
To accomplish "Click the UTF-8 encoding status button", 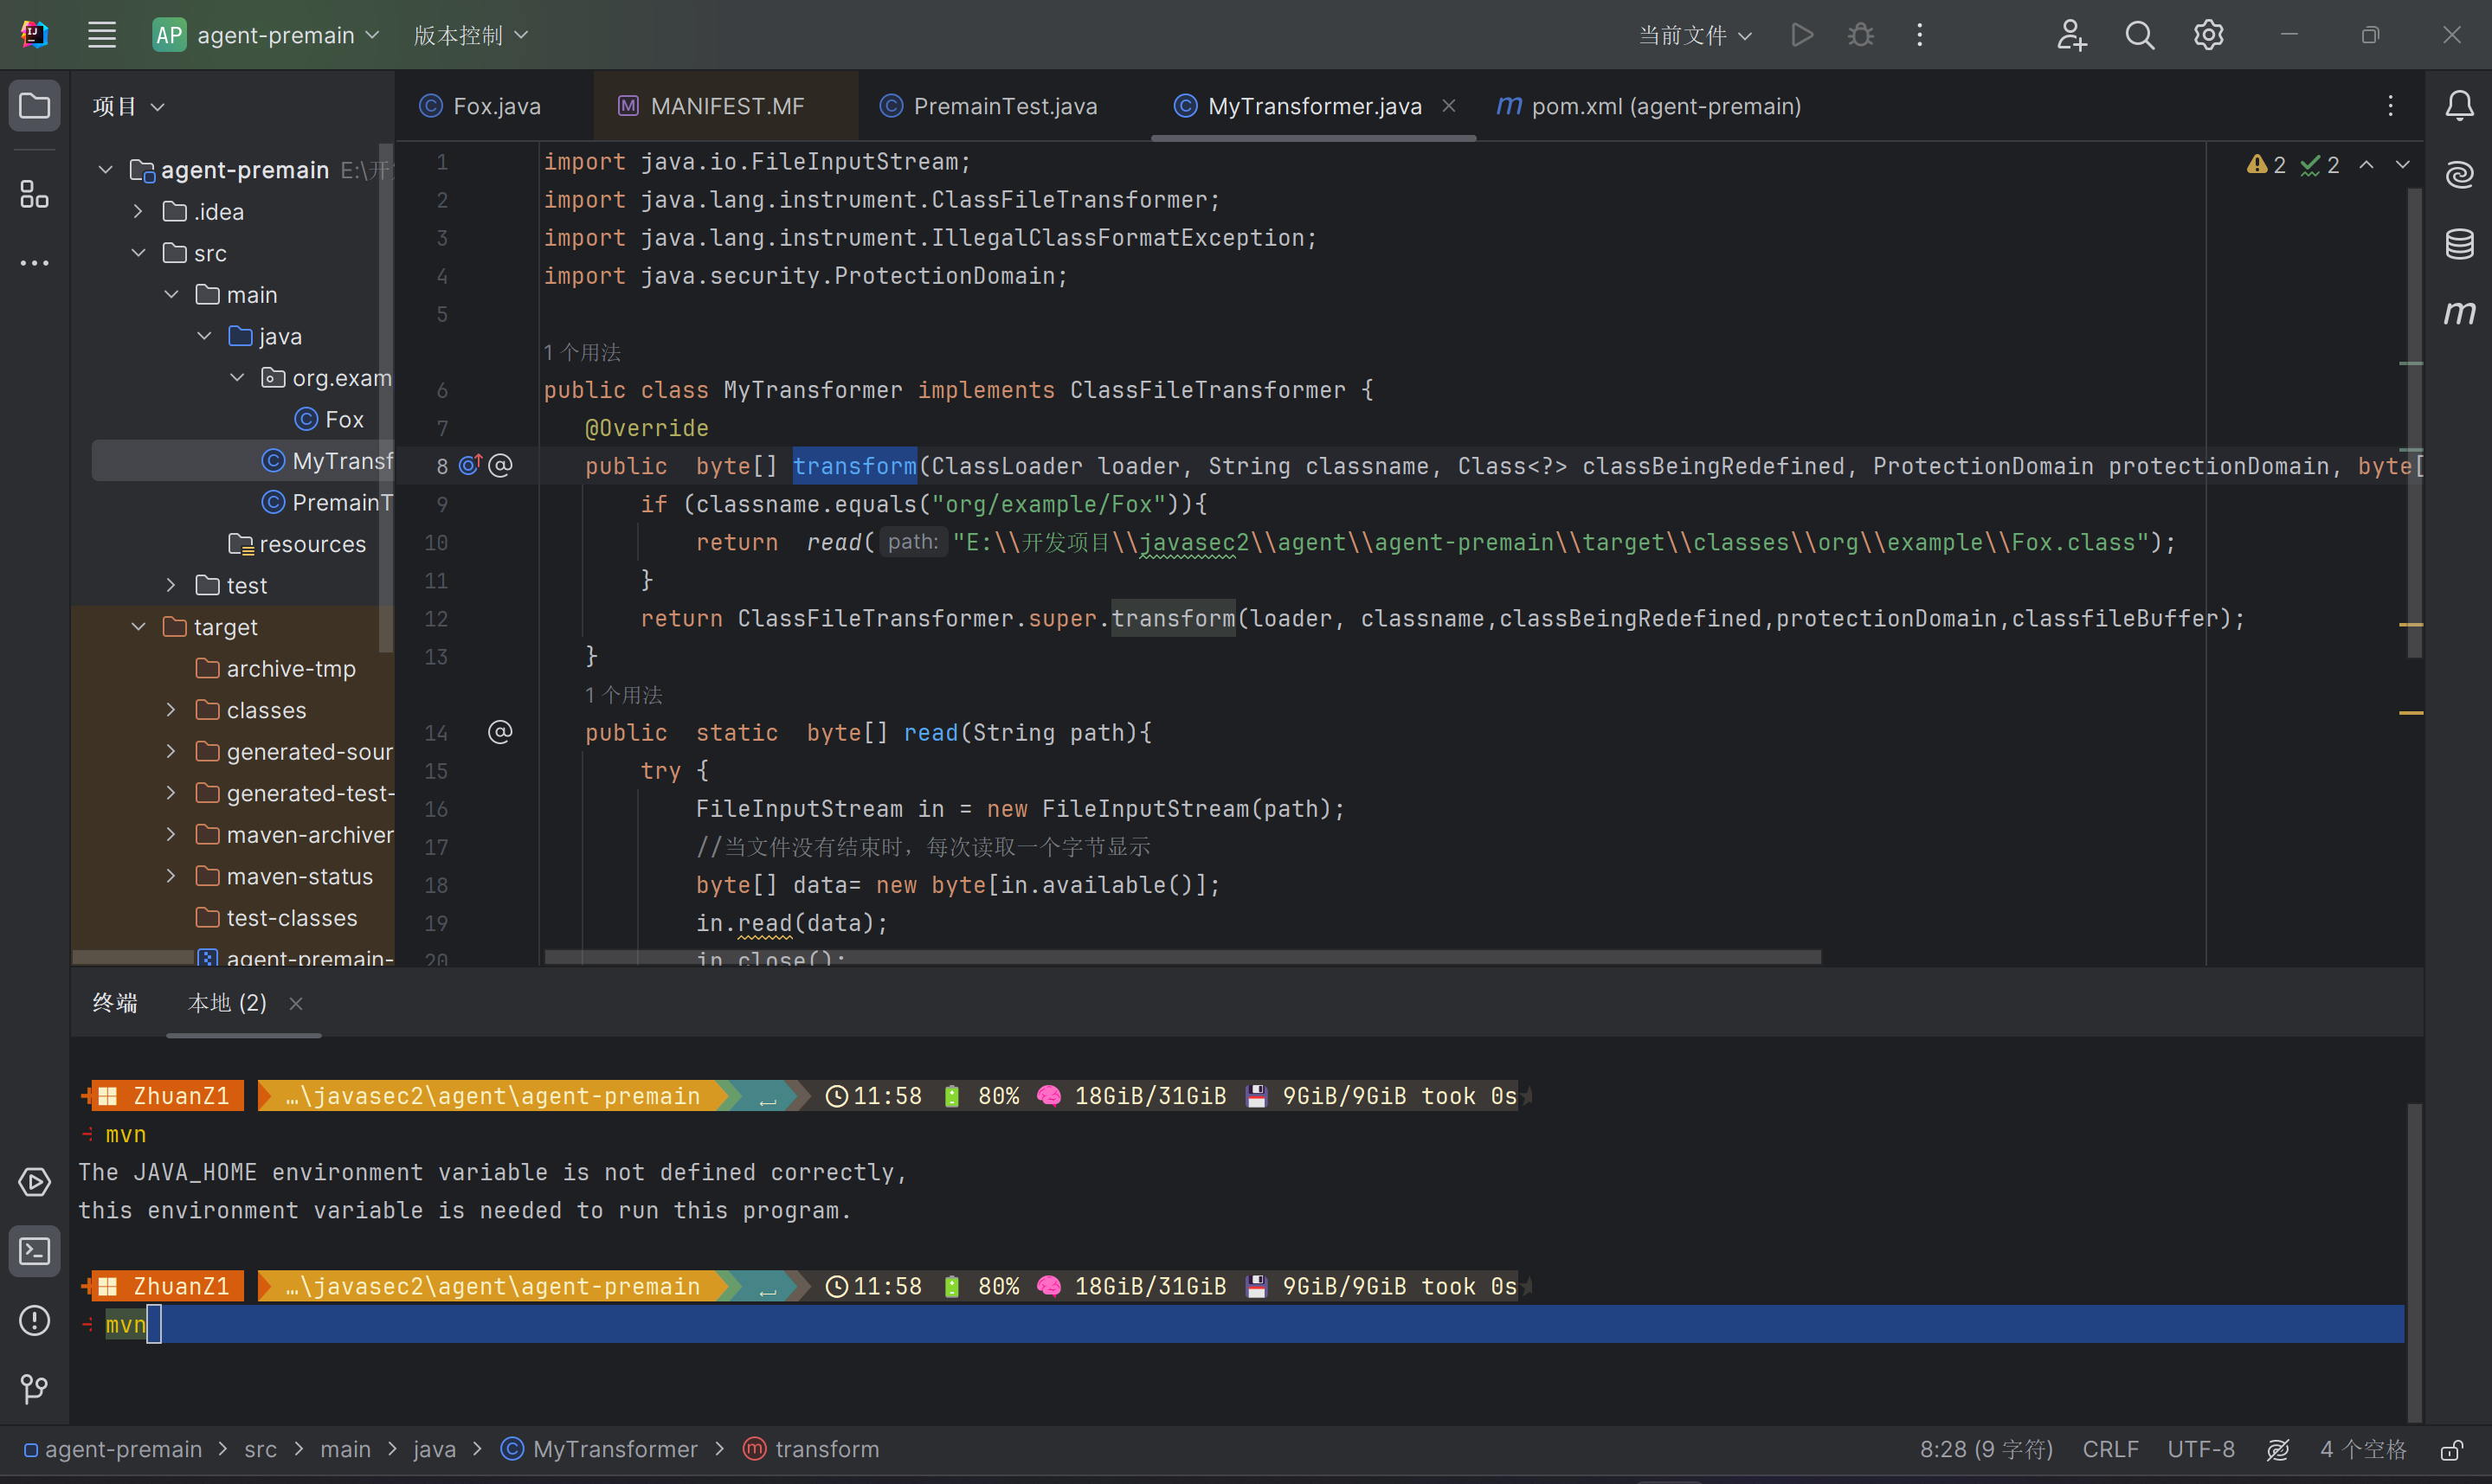I will click(x=2200, y=1450).
